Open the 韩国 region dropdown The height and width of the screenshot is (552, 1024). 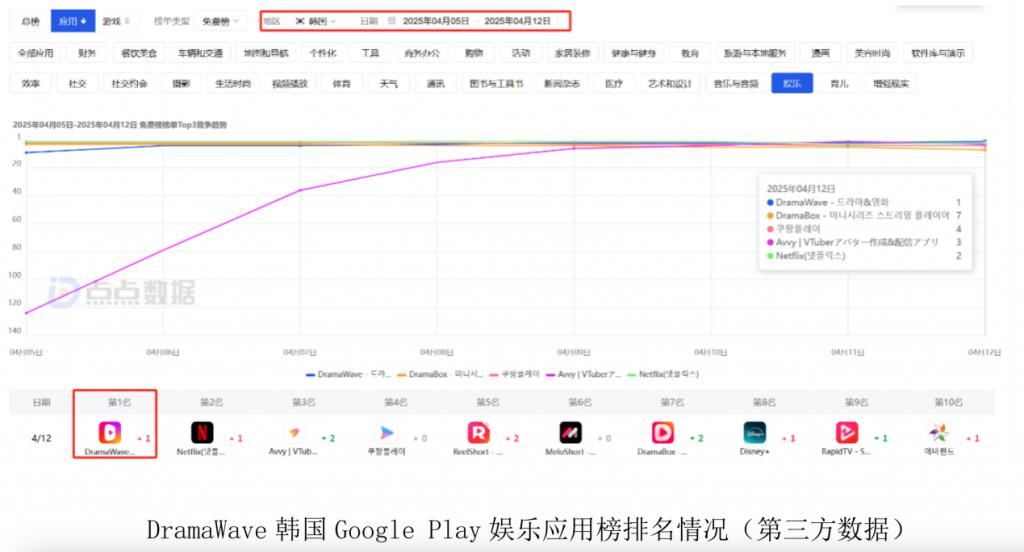coord(316,21)
